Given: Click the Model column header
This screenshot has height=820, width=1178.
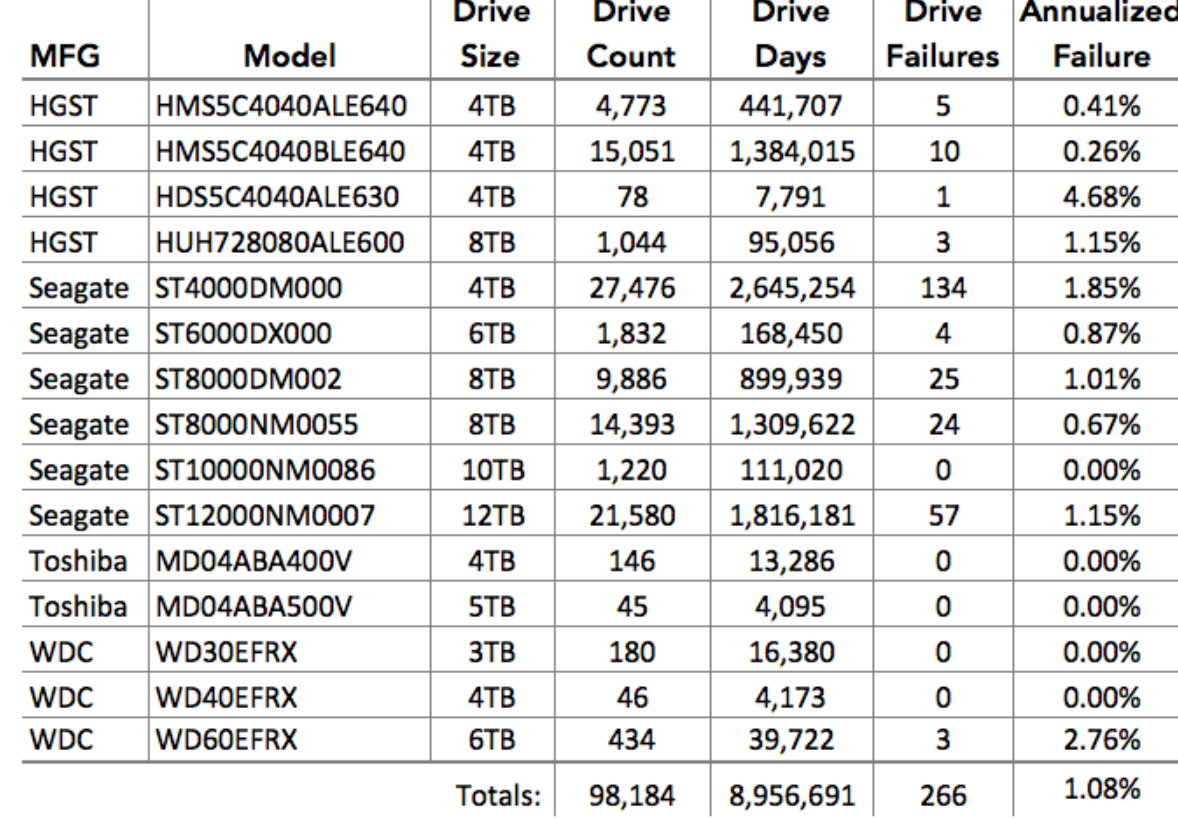Looking at the screenshot, I should [x=289, y=56].
